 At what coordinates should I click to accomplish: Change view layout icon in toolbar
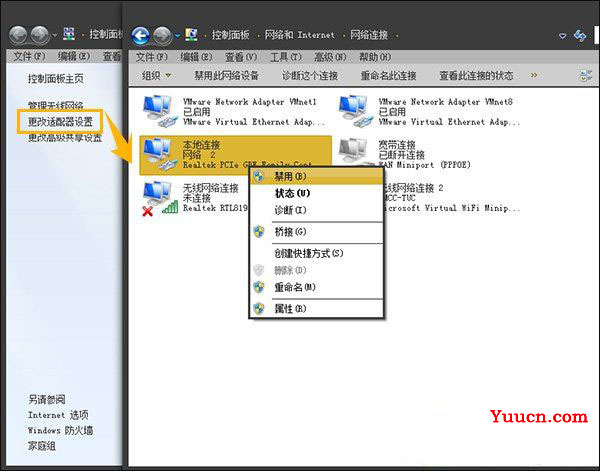pyautogui.click(x=585, y=75)
